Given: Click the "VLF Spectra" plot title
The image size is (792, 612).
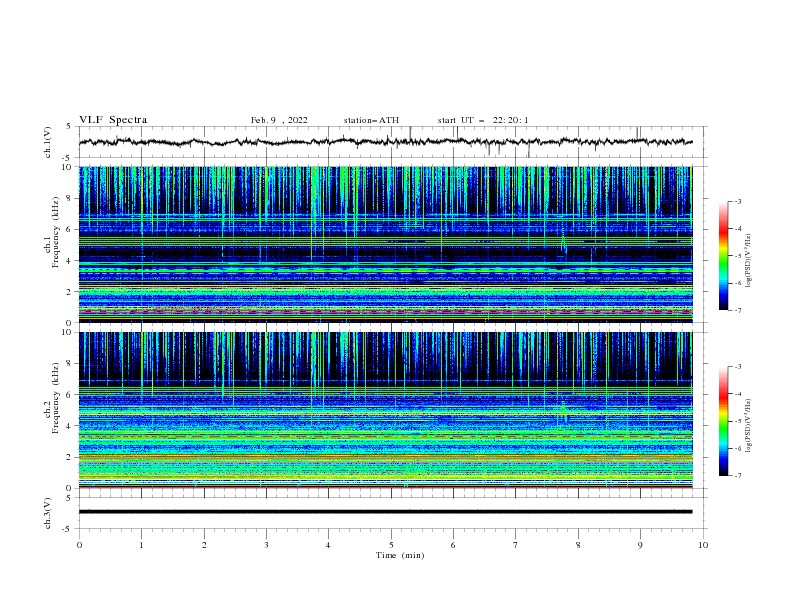Looking at the screenshot, I should pyautogui.click(x=113, y=120).
